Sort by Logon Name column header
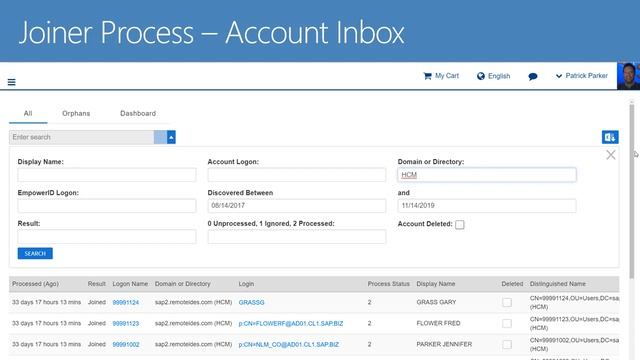640x360 pixels. (x=130, y=284)
